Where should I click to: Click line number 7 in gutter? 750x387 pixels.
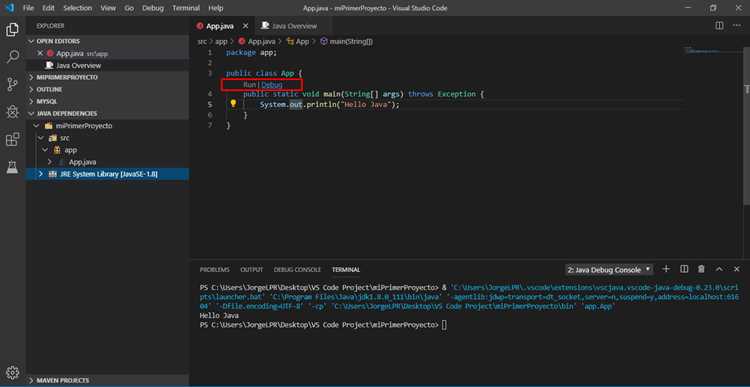(210, 125)
